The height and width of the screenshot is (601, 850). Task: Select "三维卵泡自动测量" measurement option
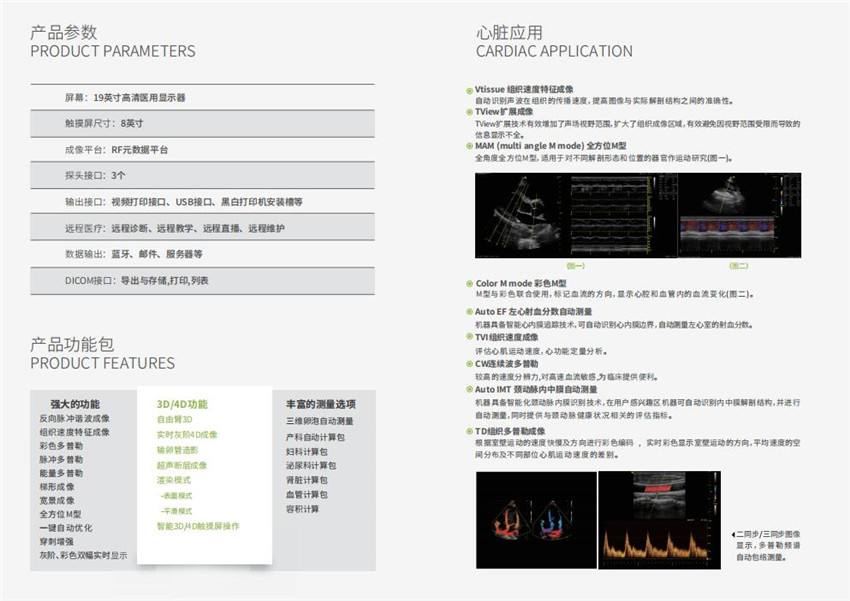pos(320,421)
